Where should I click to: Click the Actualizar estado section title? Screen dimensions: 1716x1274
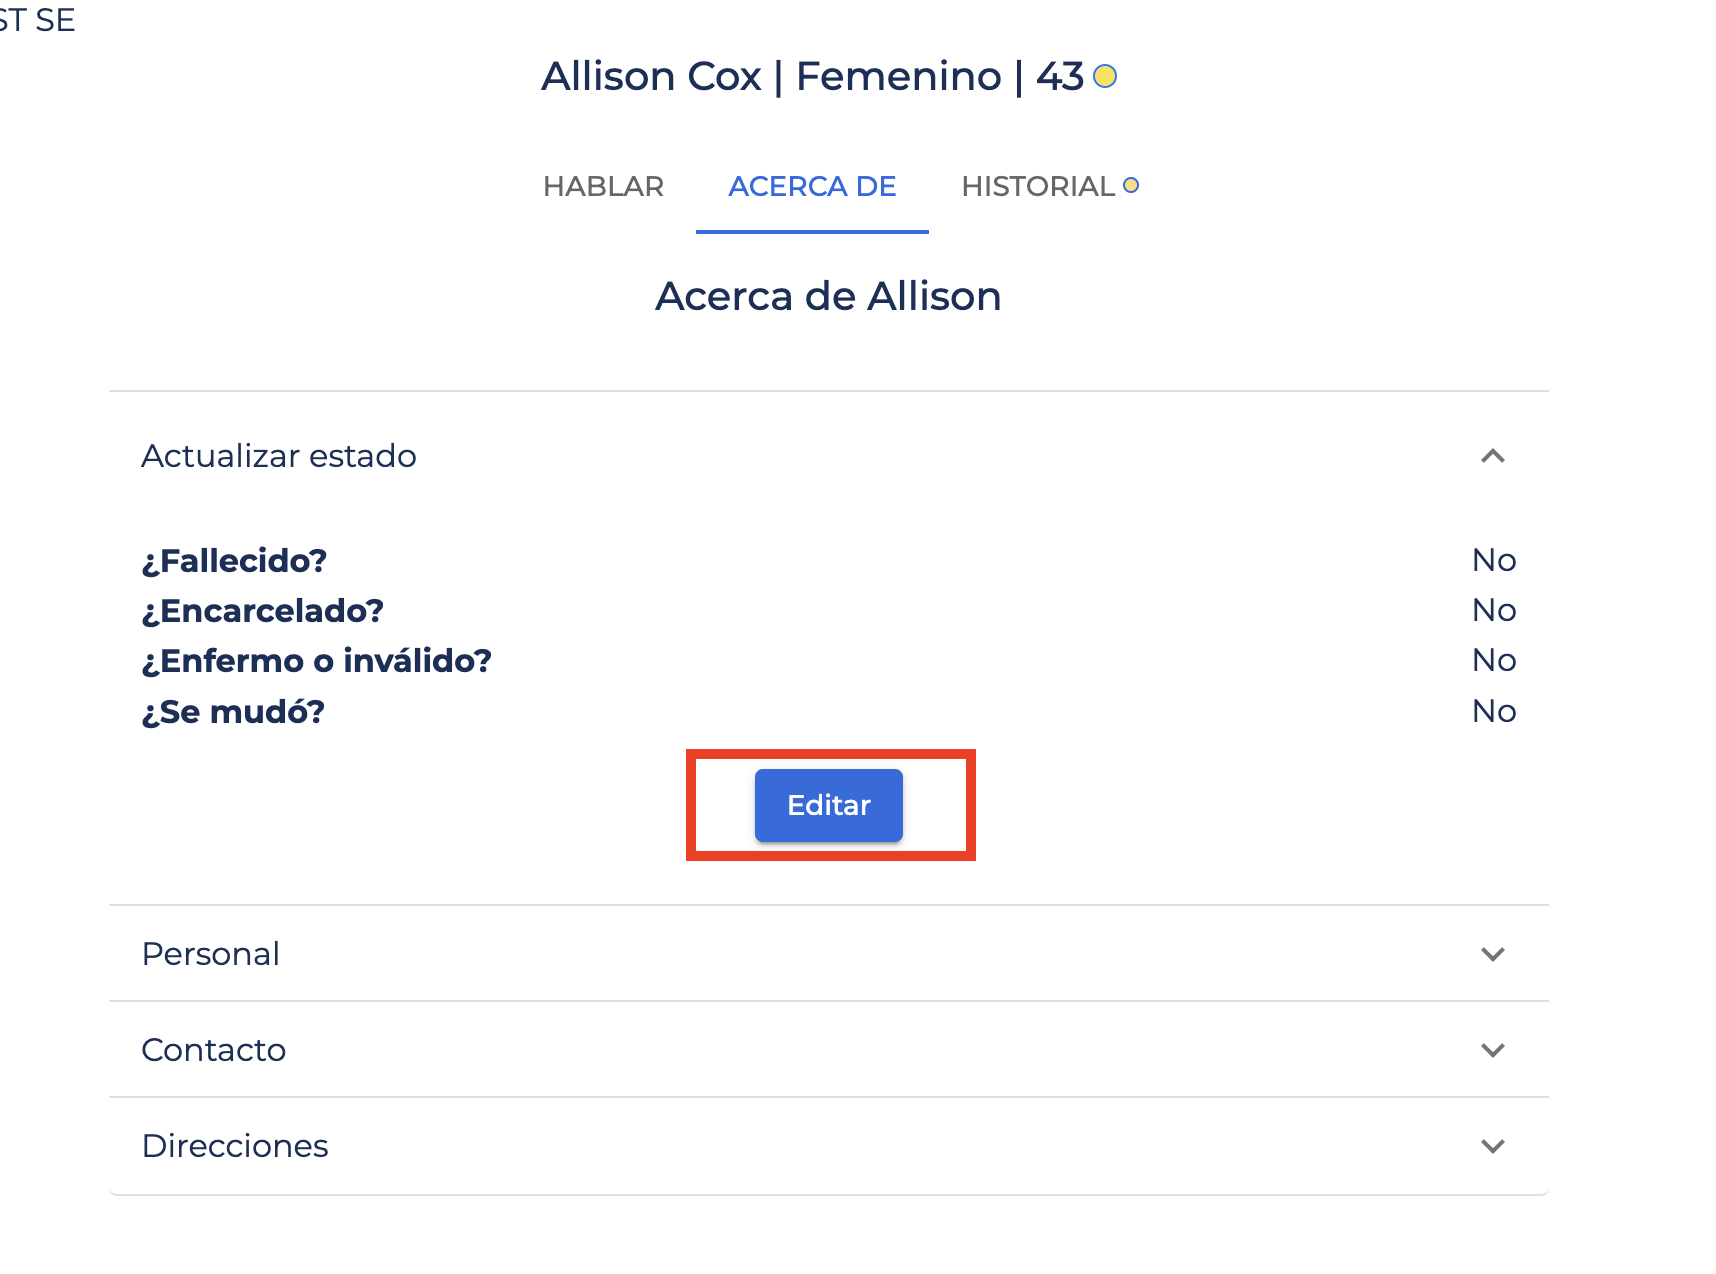pos(279,456)
